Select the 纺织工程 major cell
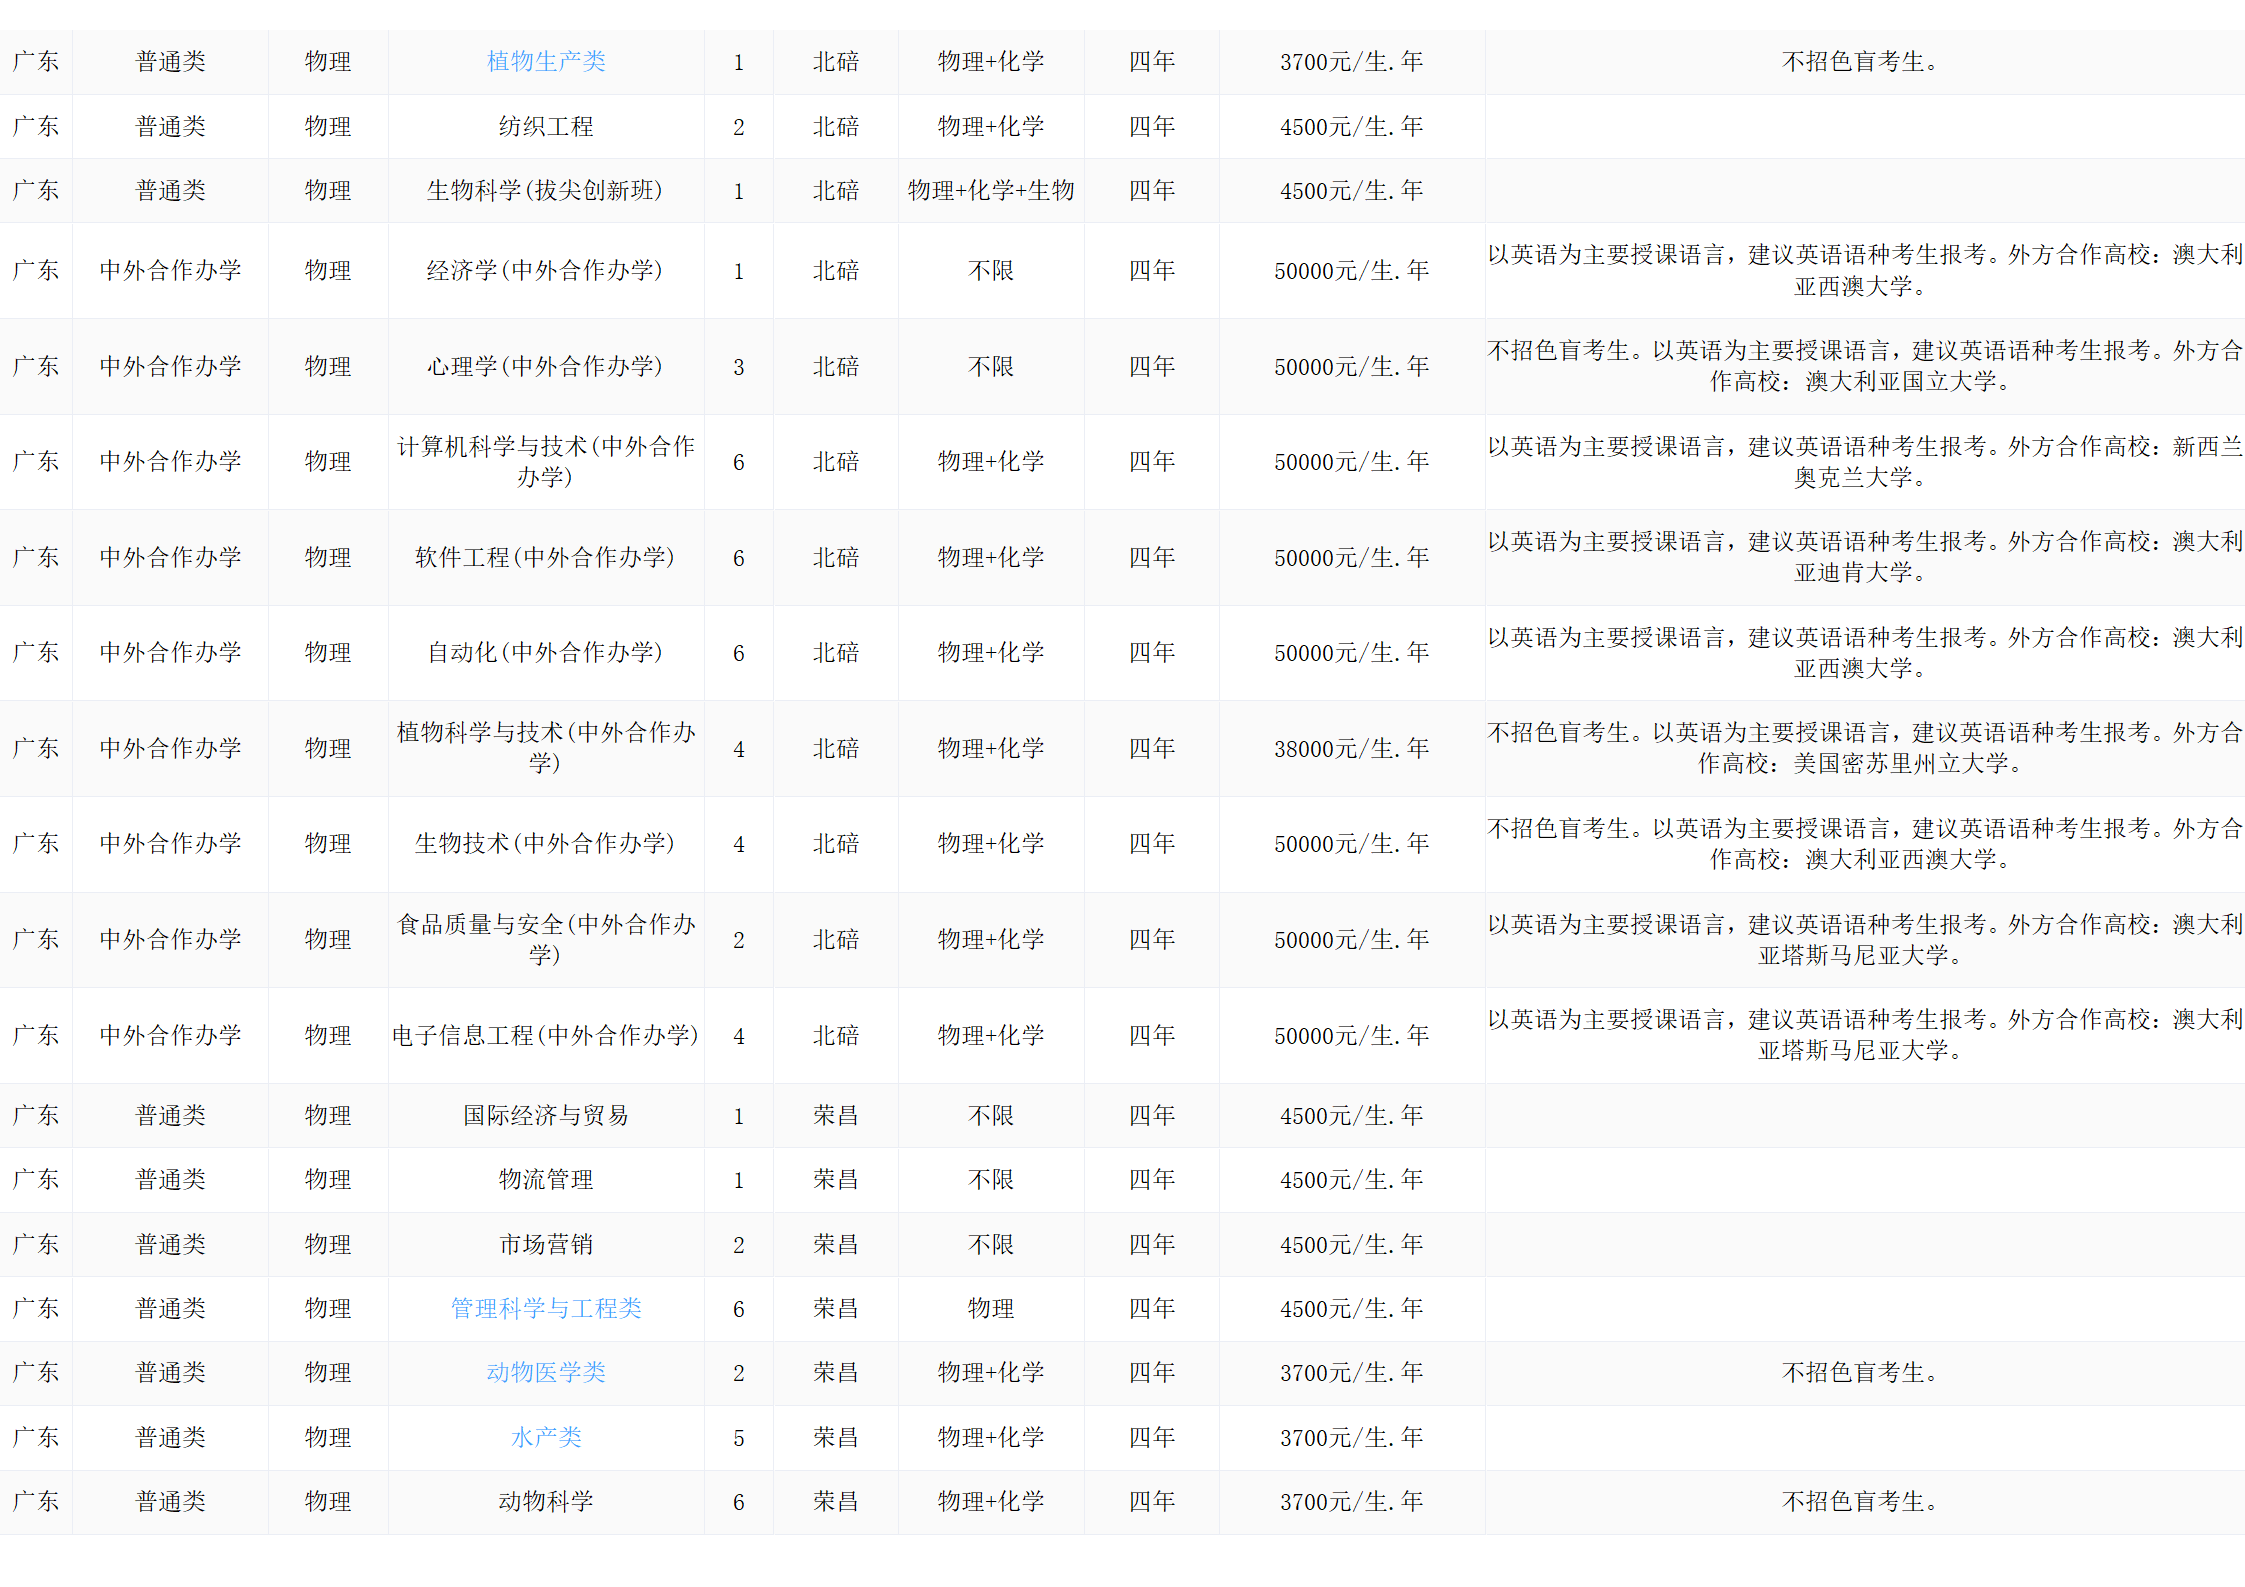Viewport: 2245px width, 1587px height. 546,127
